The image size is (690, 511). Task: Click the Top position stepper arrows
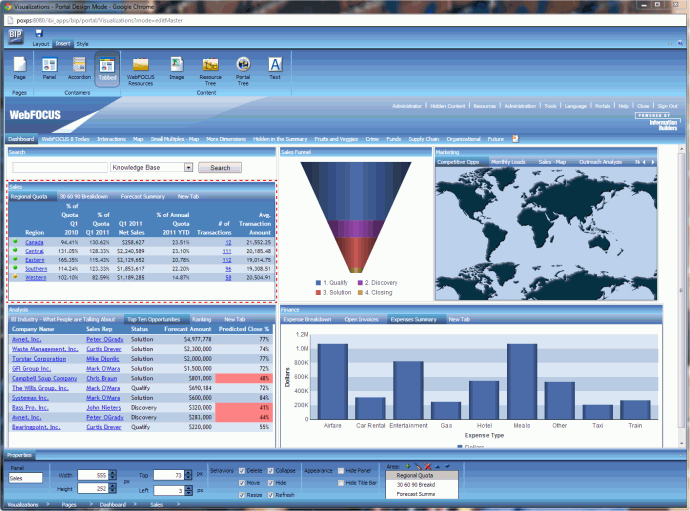(x=188, y=475)
